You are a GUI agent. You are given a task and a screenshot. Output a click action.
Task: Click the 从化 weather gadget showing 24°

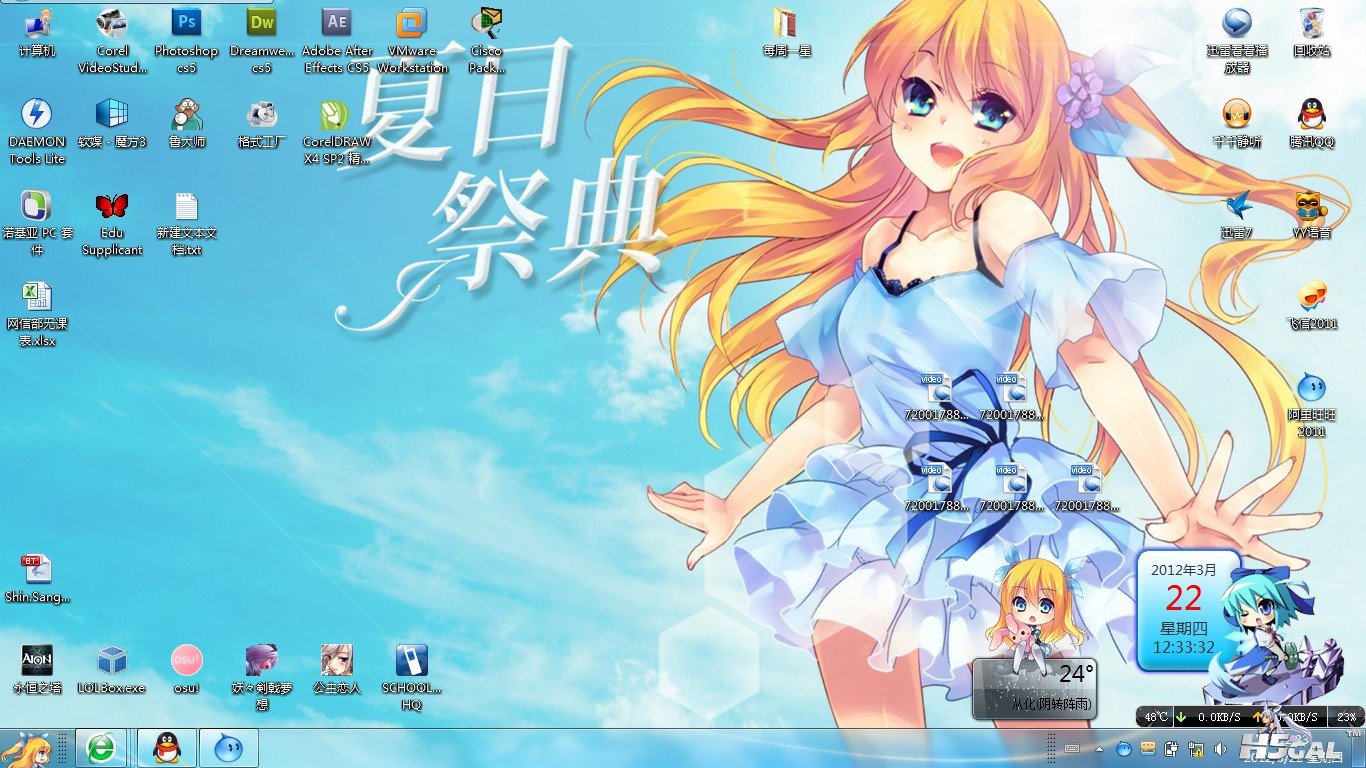(1035, 688)
